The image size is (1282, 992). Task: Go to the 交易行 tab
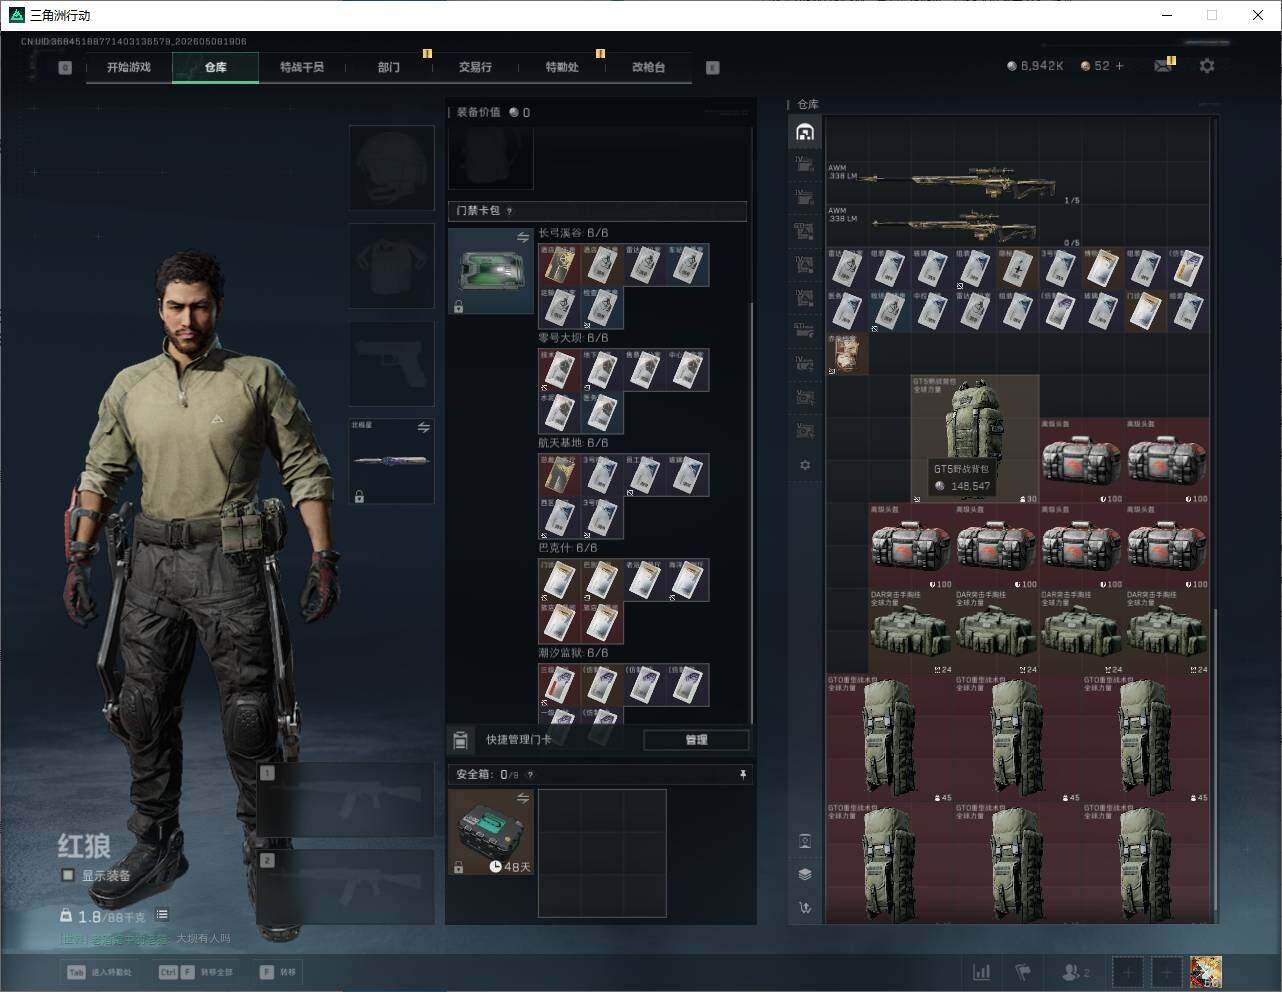coord(475,68)
